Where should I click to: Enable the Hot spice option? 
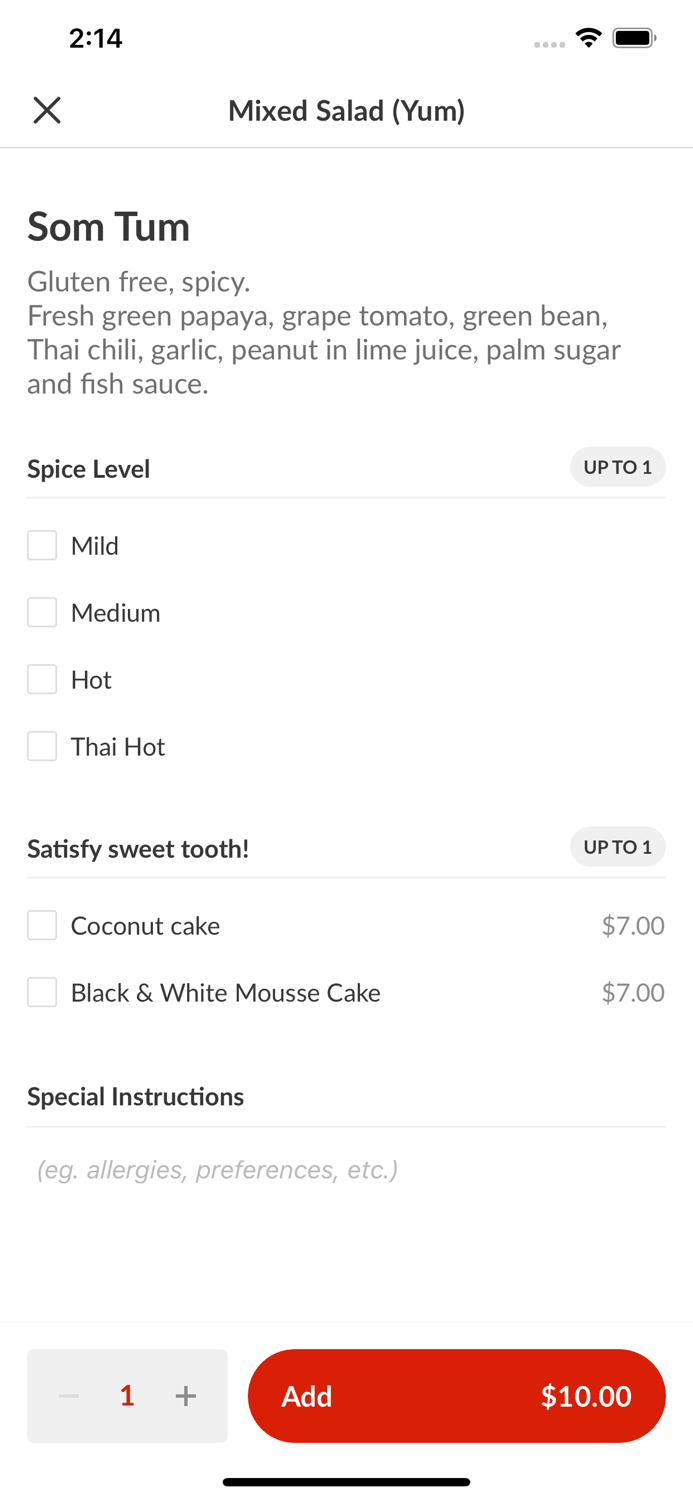41,679
